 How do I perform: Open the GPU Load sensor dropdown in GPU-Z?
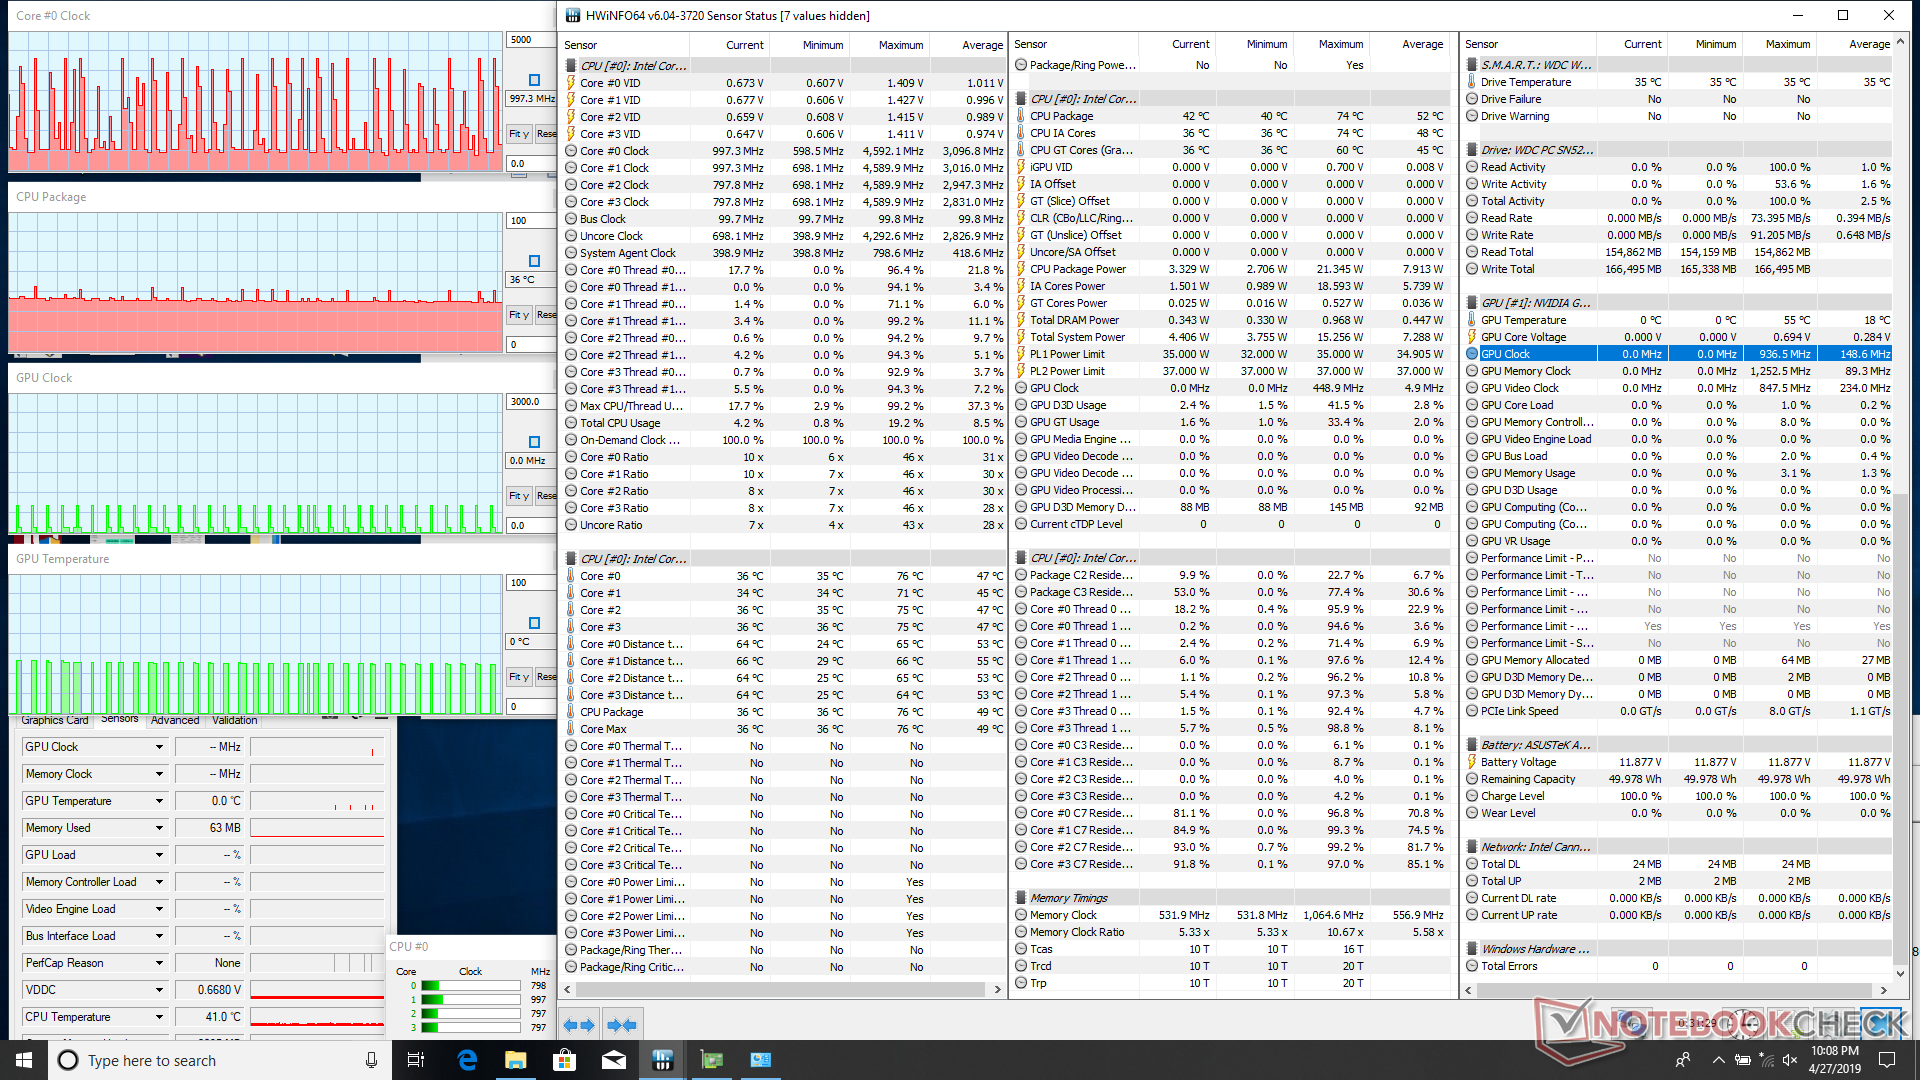pos(159,855)
